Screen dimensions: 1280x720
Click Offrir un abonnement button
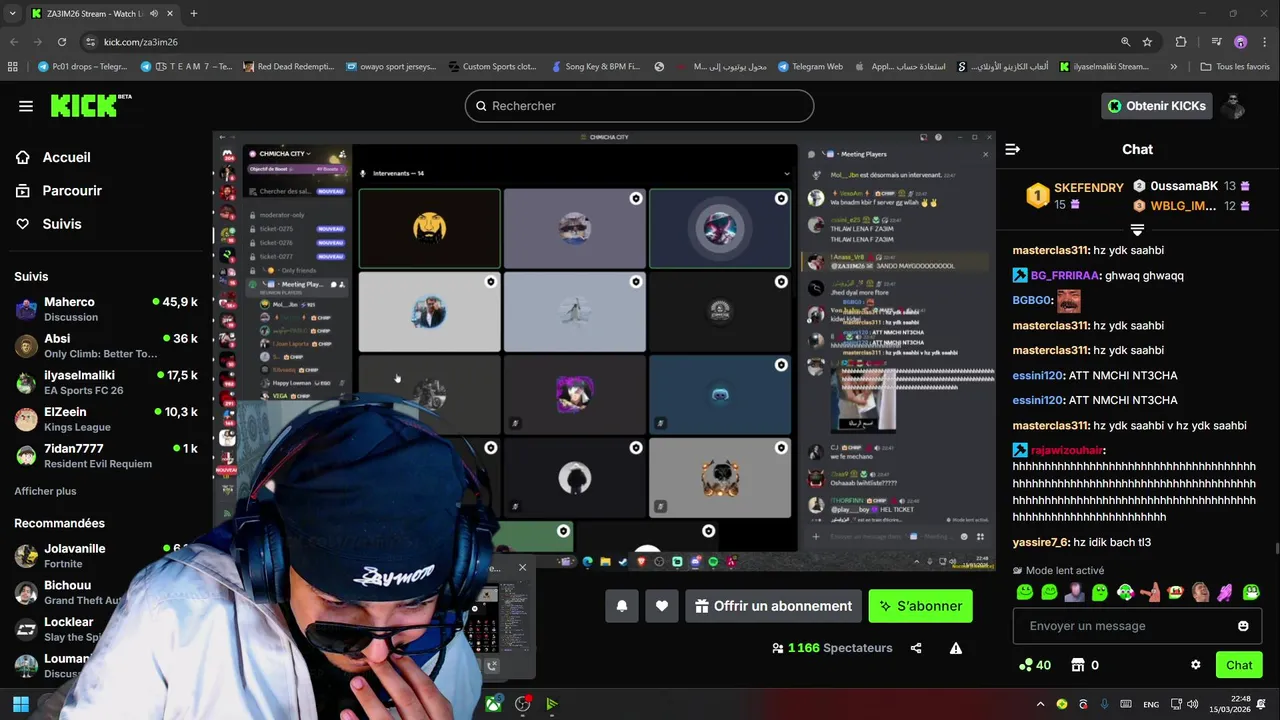[x=773, y=606]
